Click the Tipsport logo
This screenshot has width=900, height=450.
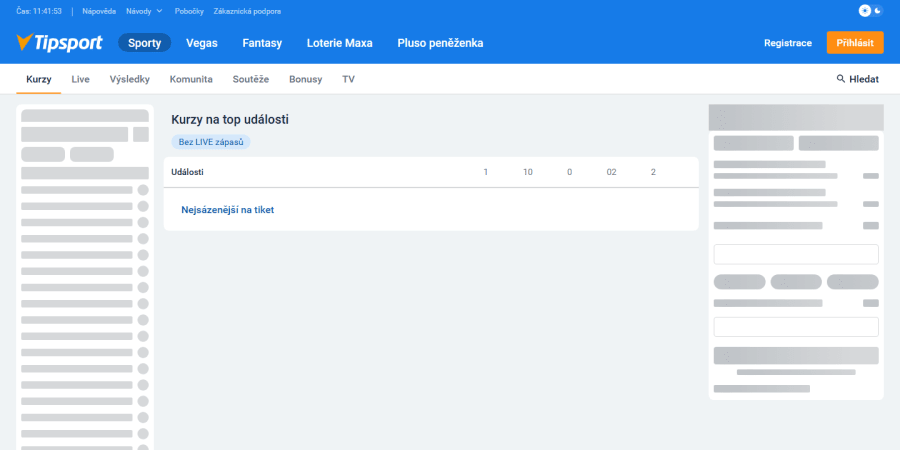pyautogui.click(x=59, y=43)
